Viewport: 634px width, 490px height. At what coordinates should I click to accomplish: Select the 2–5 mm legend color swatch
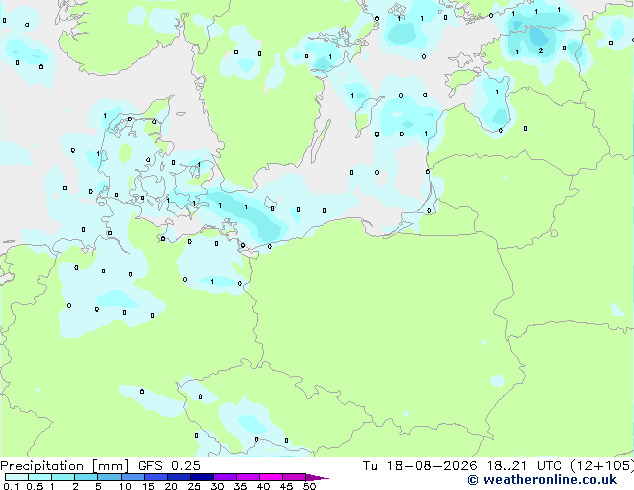[86, 477]
